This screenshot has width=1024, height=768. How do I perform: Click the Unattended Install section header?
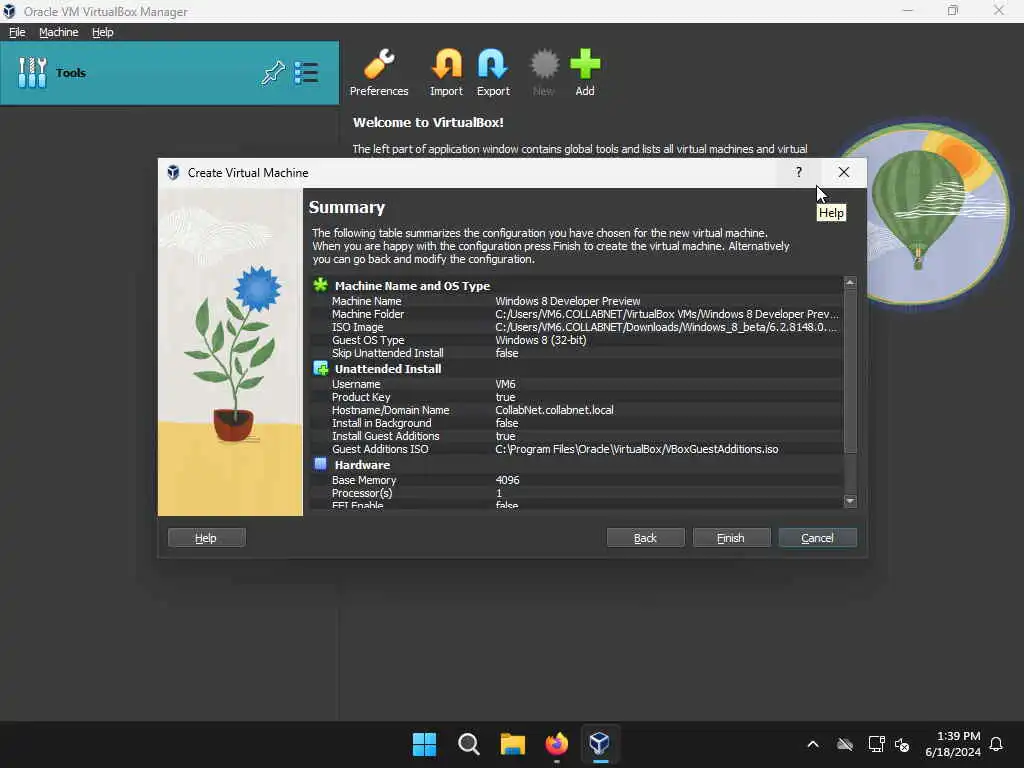[388, 369]
